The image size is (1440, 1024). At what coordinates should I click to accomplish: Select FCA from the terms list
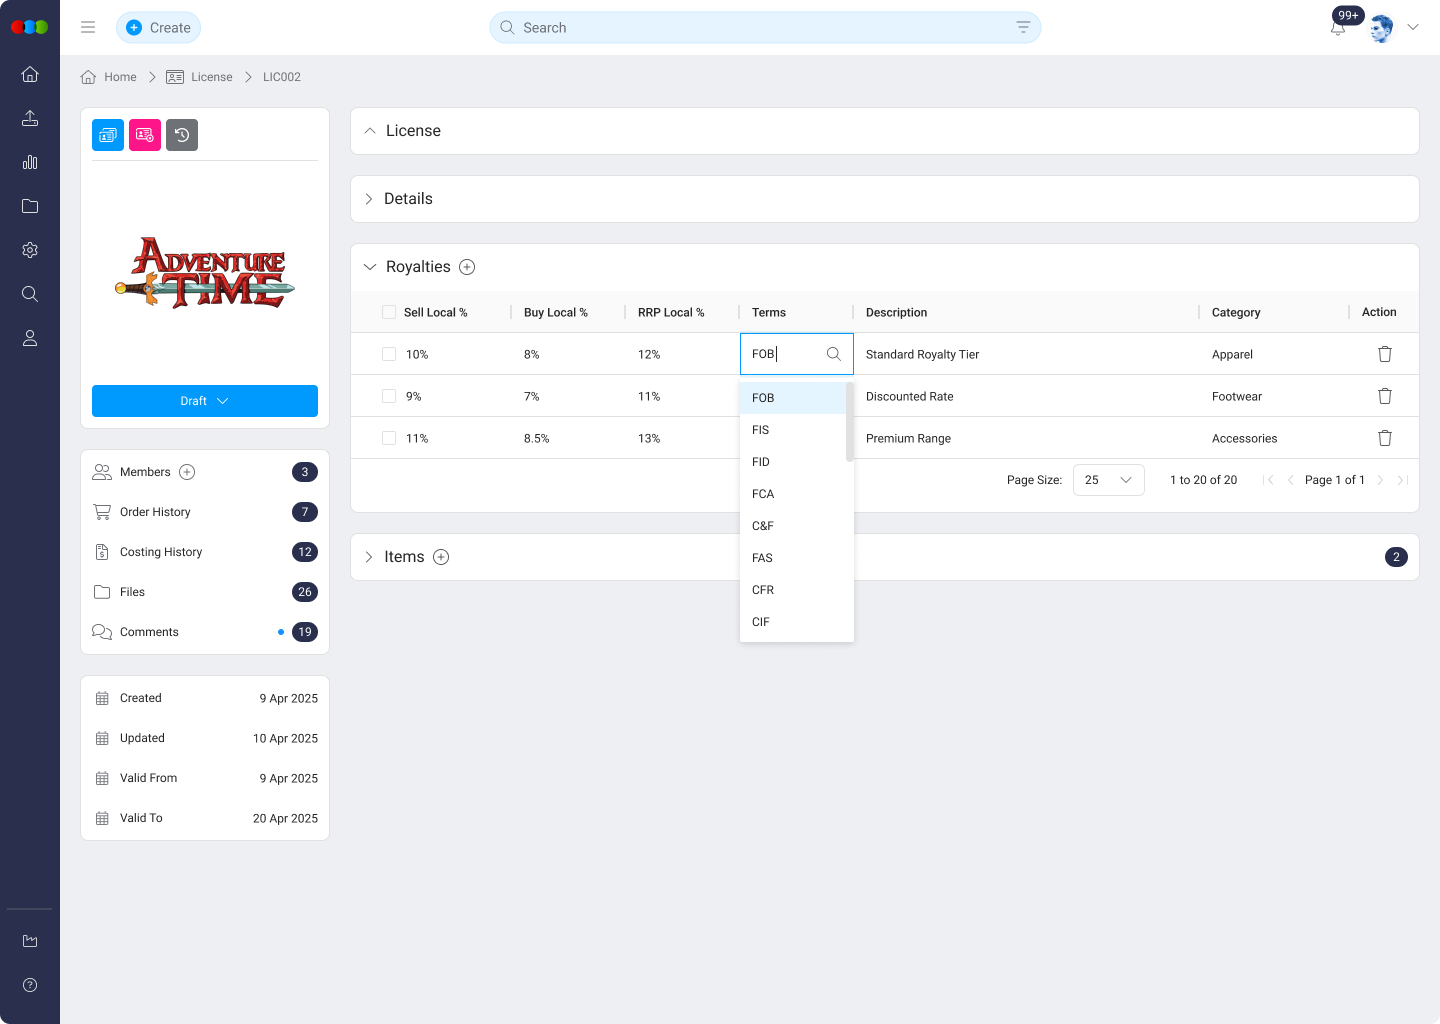click(x=763, y=494)
